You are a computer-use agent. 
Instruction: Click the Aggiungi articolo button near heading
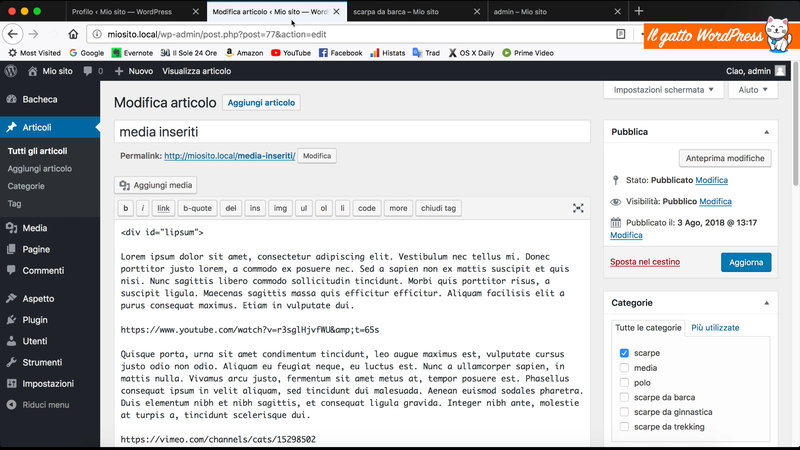[x=261, y=103]
